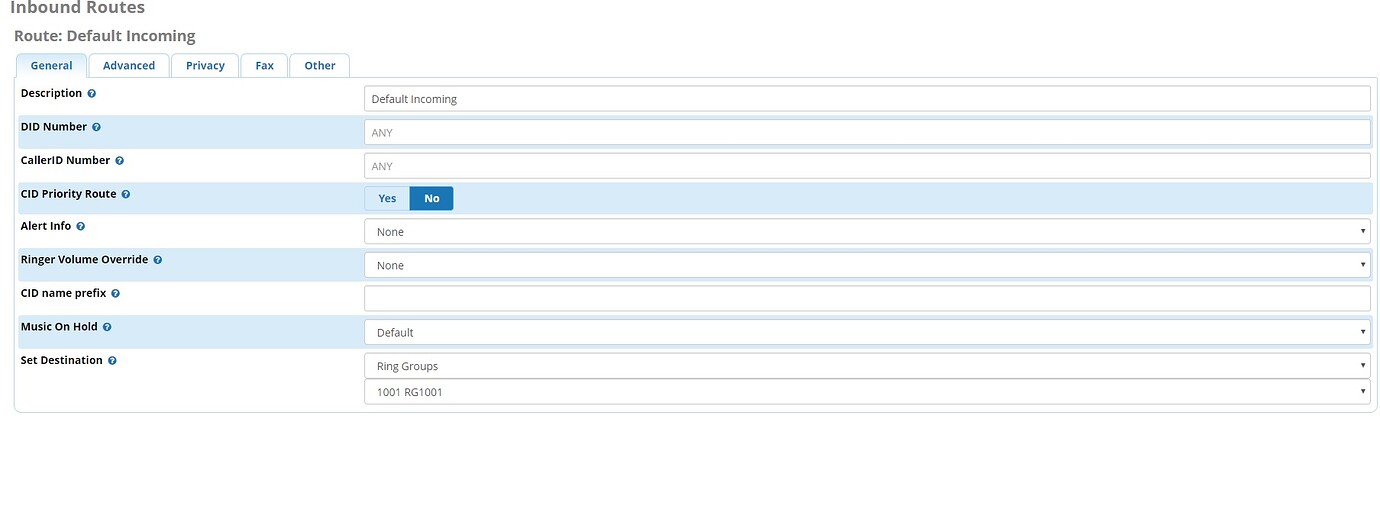Click CallerID Number help icon
The height and width of the screenshot is (522, 1380).
pos(120,161)
